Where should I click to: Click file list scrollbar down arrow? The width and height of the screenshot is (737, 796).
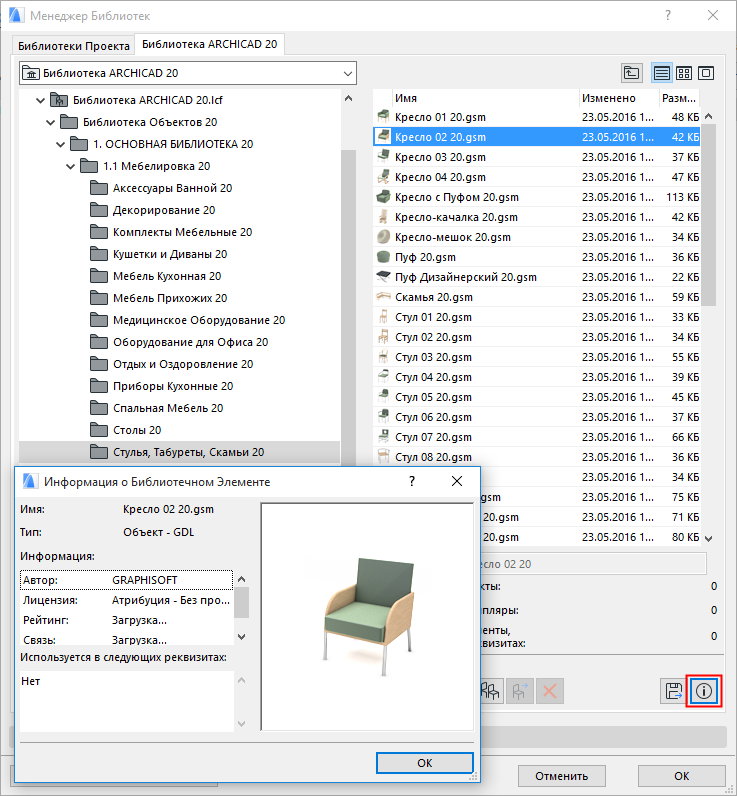[709, 539]
